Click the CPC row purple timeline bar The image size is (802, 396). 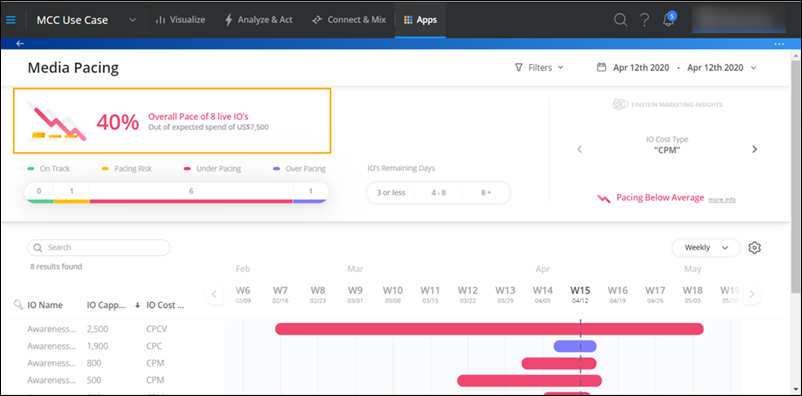(x=575, y=346)
